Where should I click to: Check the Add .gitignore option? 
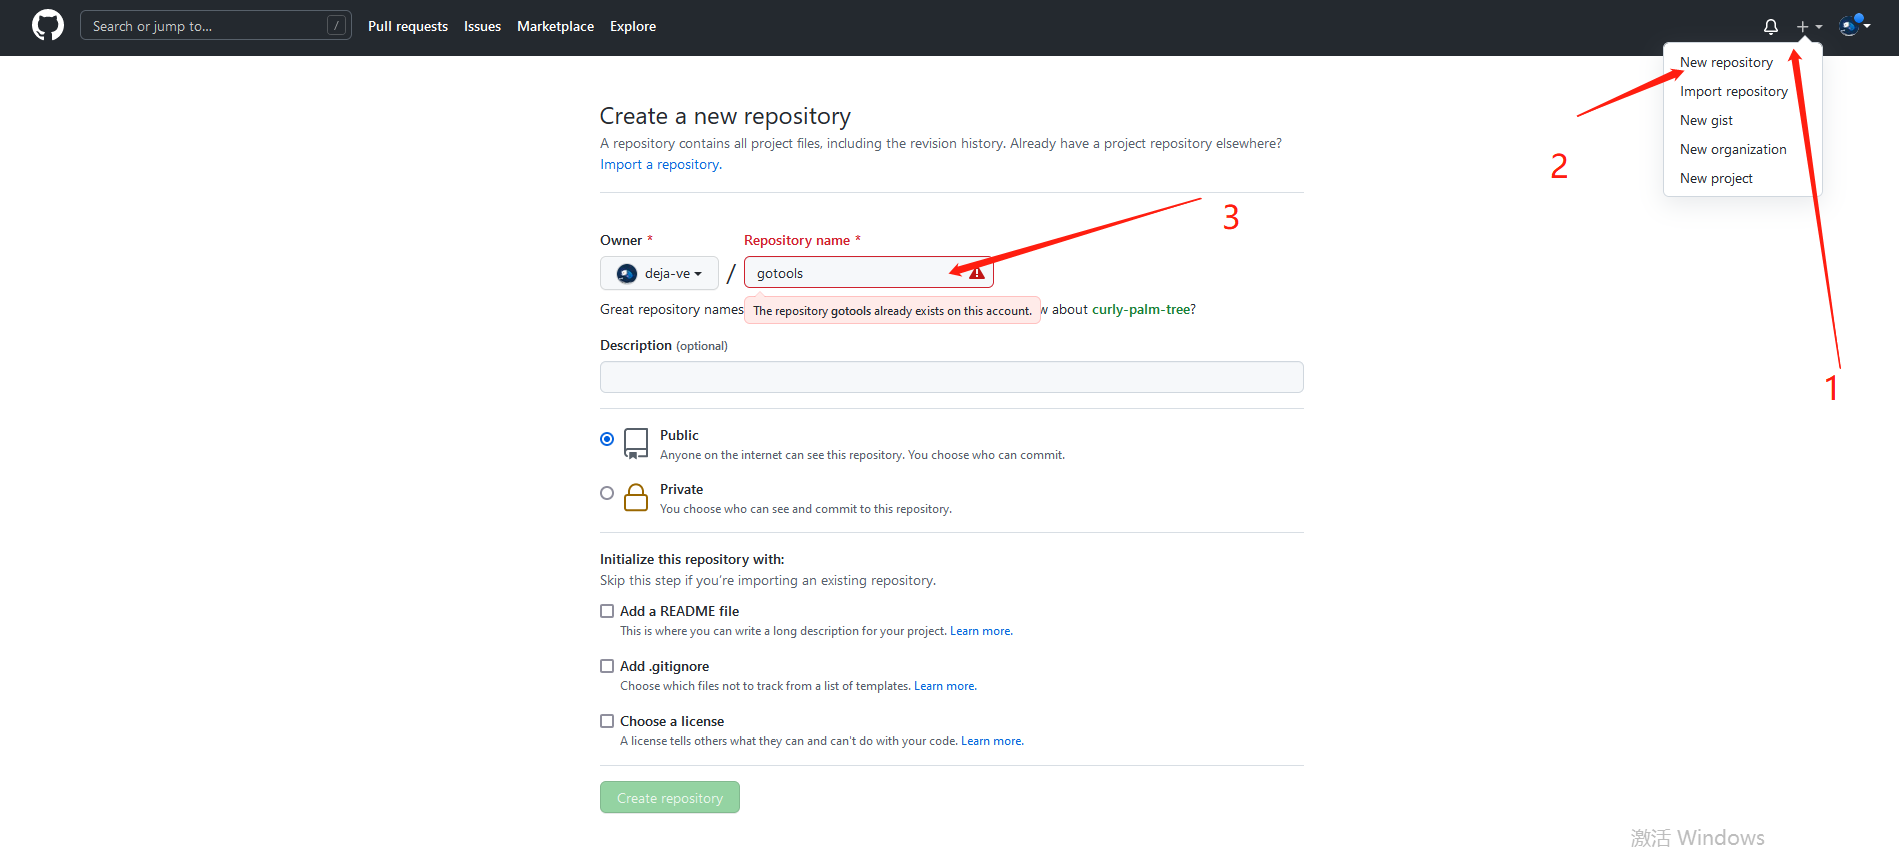point(607,666)
